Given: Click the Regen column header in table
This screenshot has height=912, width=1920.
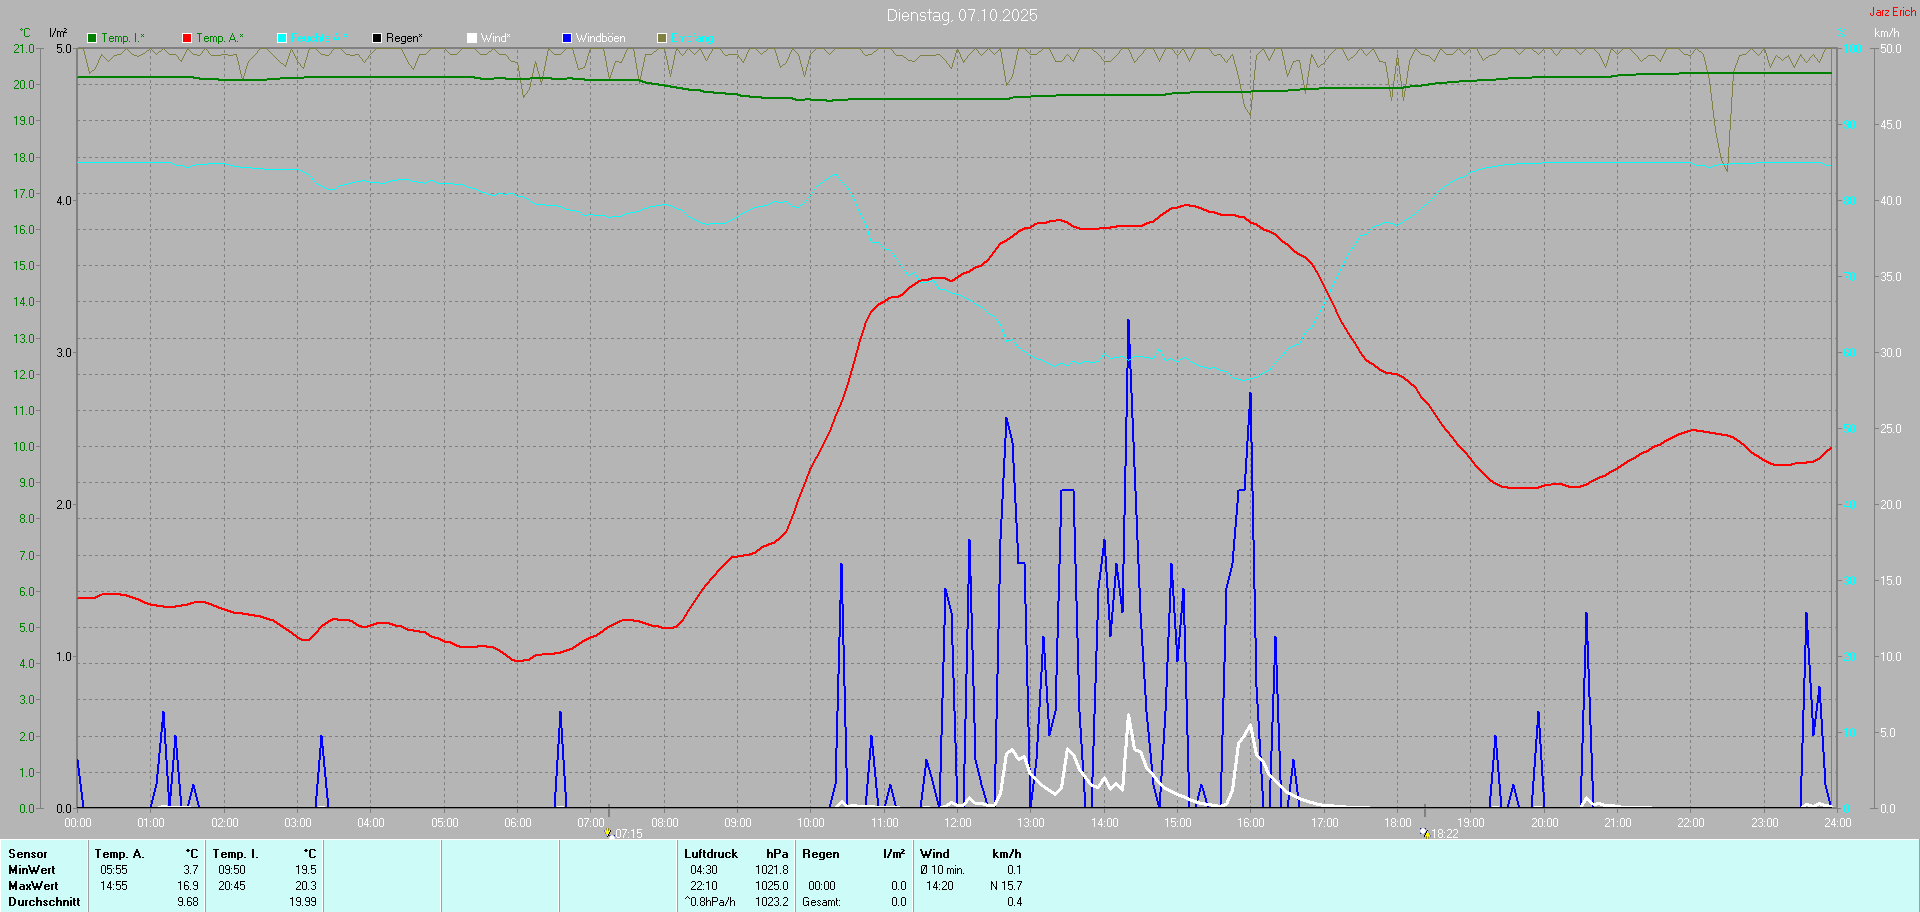Looking at the screenshot, I should [820, 854].
